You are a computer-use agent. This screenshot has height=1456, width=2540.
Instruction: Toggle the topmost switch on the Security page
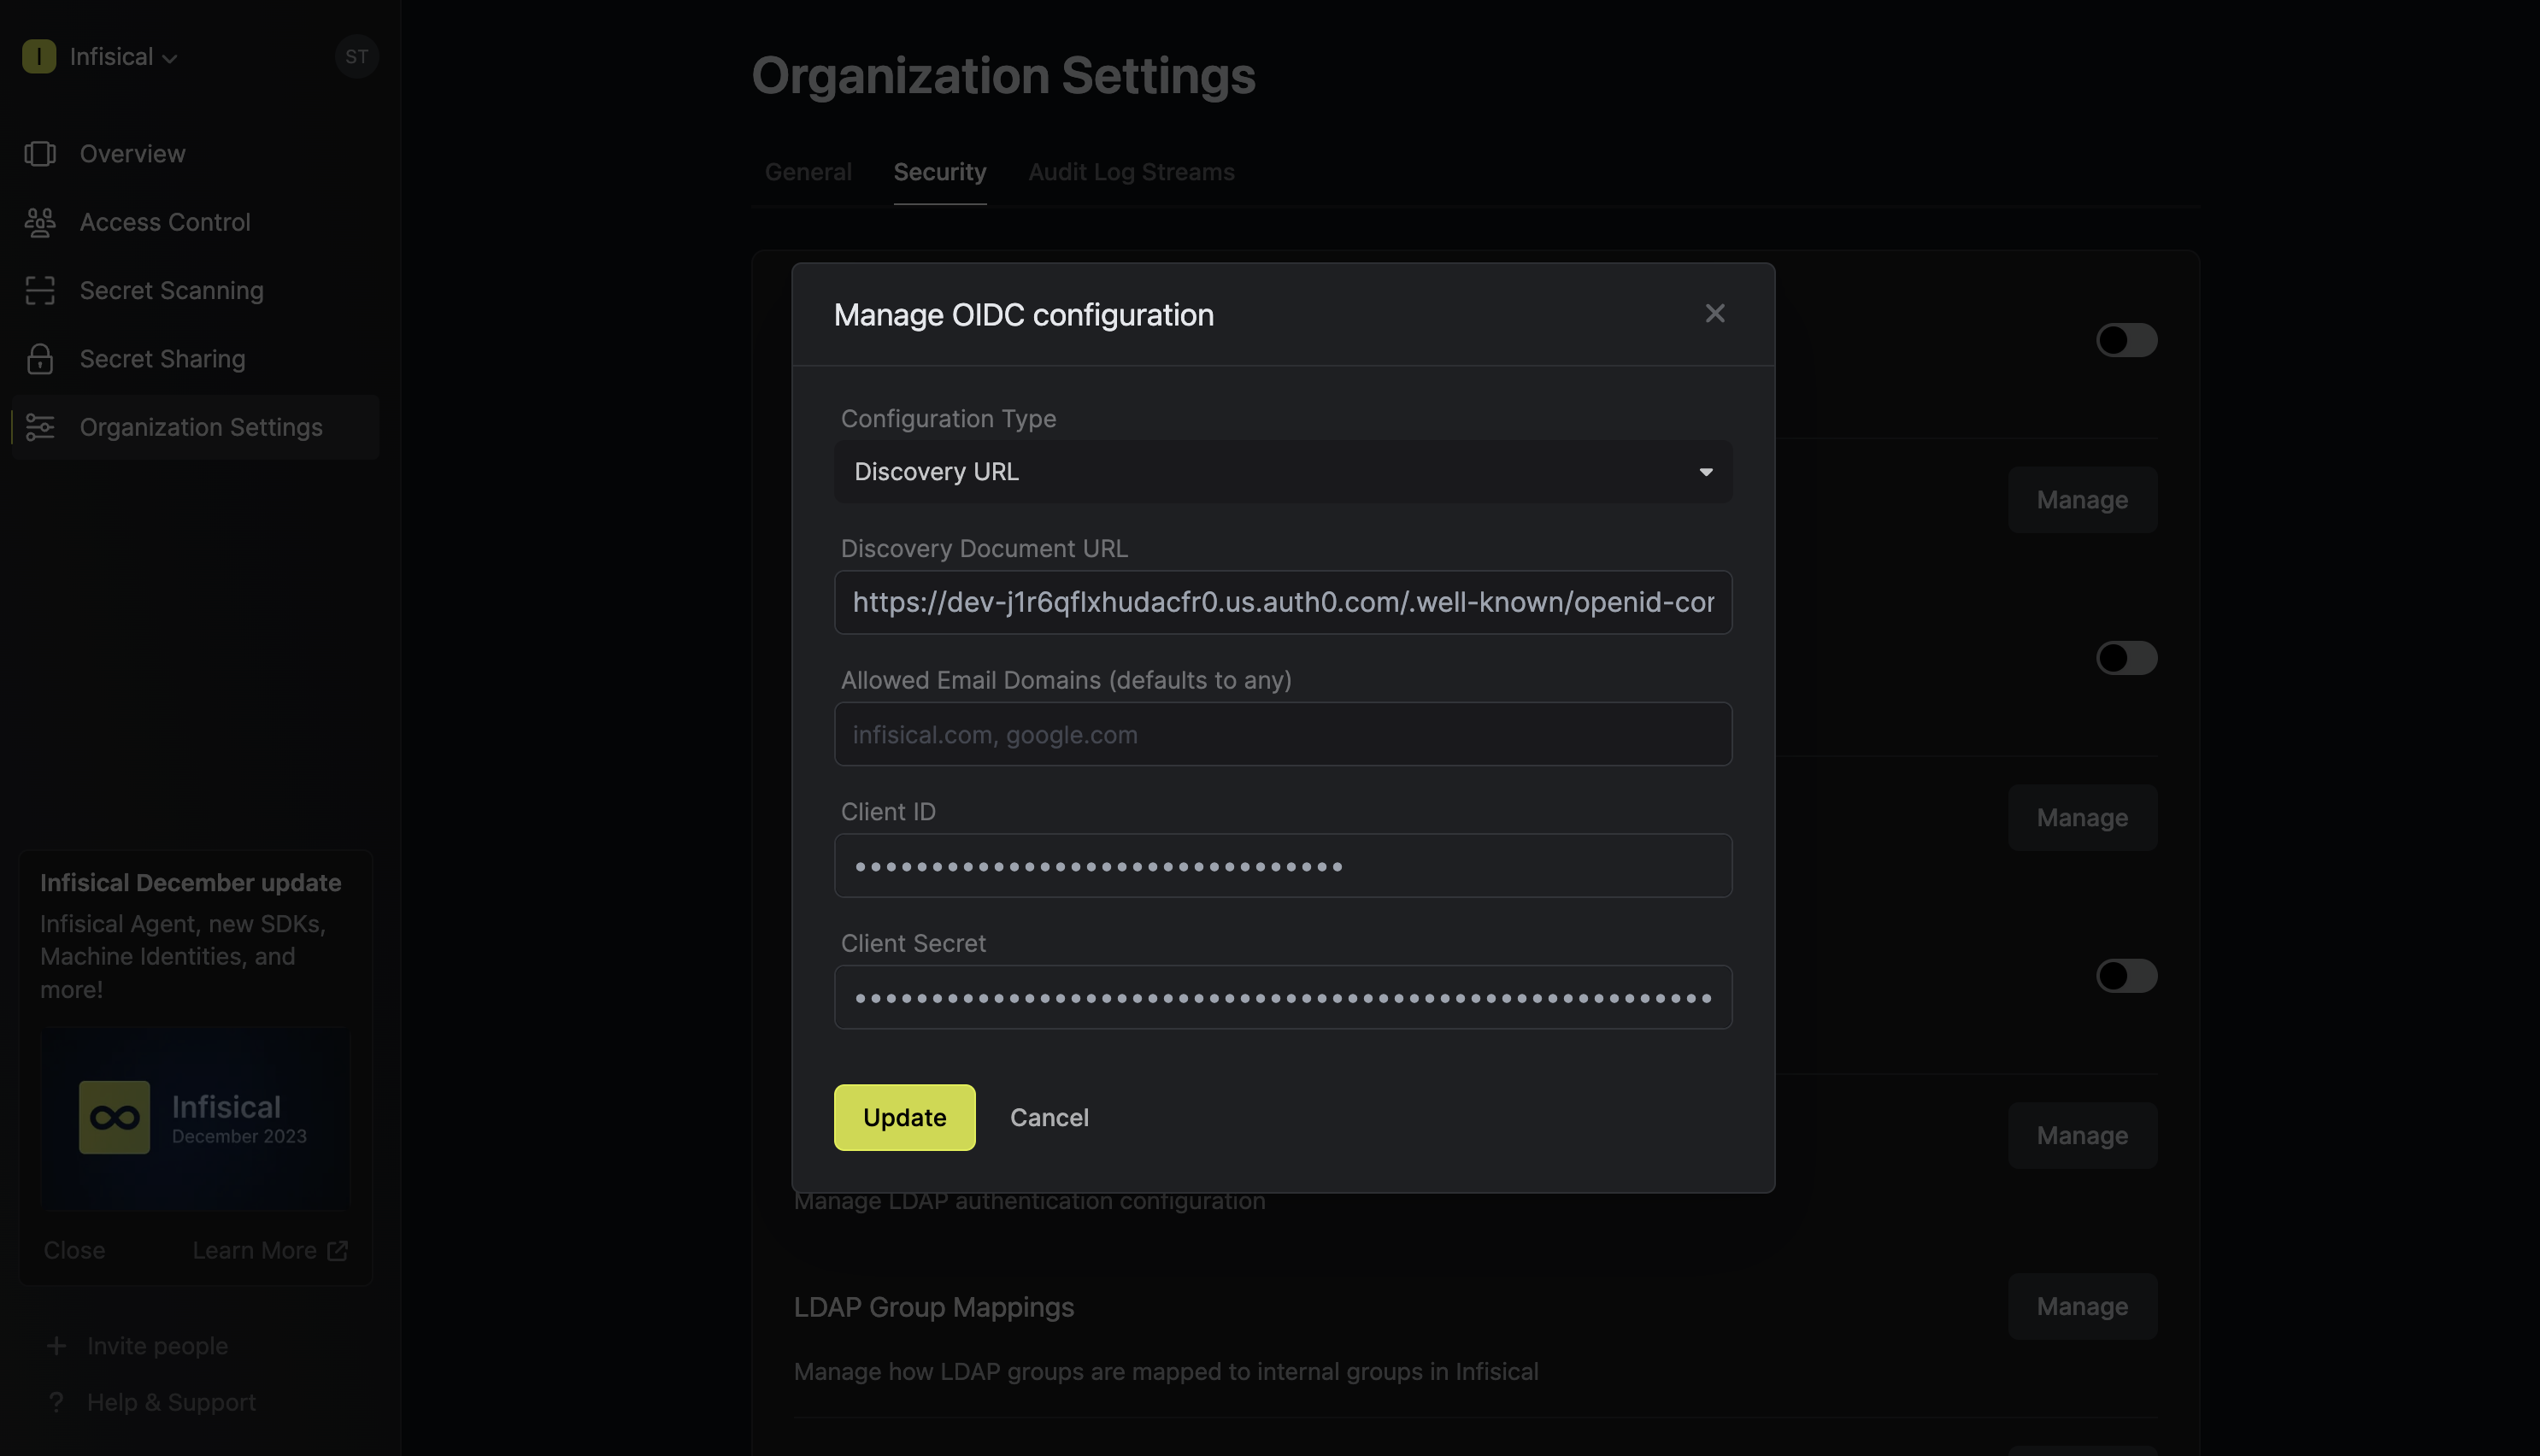pyautogui.click(x=2126, y=340)
